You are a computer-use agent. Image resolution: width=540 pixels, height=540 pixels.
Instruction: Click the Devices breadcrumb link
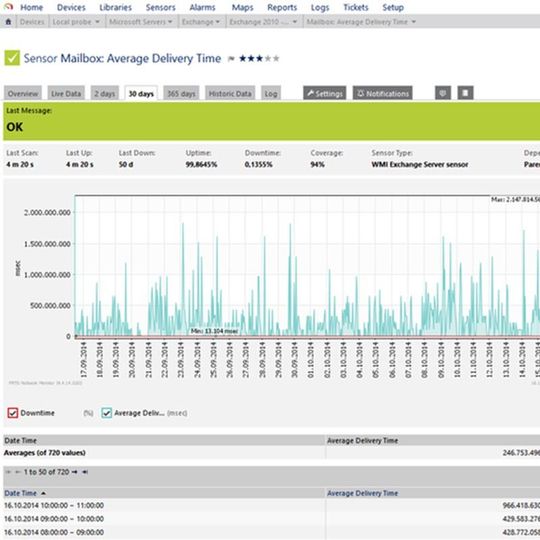pos(32,22)
